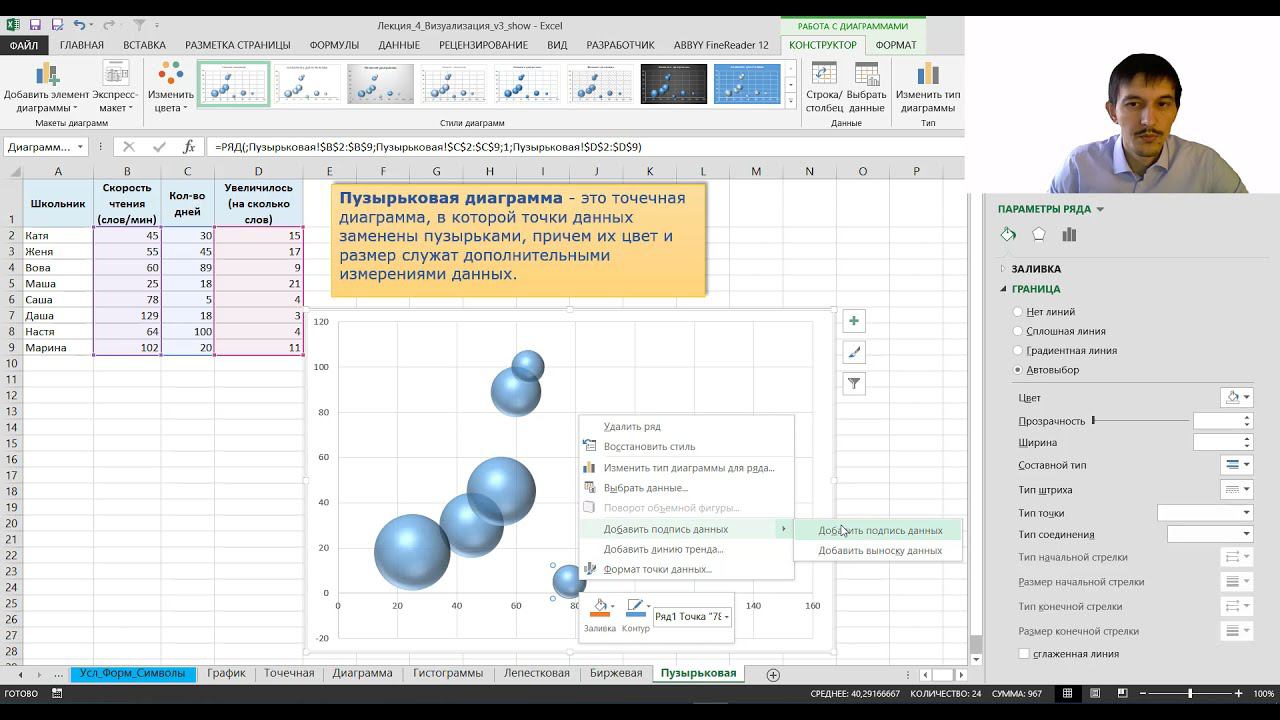Click inside the formula bar with the РЯД formula
This screenshot has height=720, width=1280.
coord(585,147)
